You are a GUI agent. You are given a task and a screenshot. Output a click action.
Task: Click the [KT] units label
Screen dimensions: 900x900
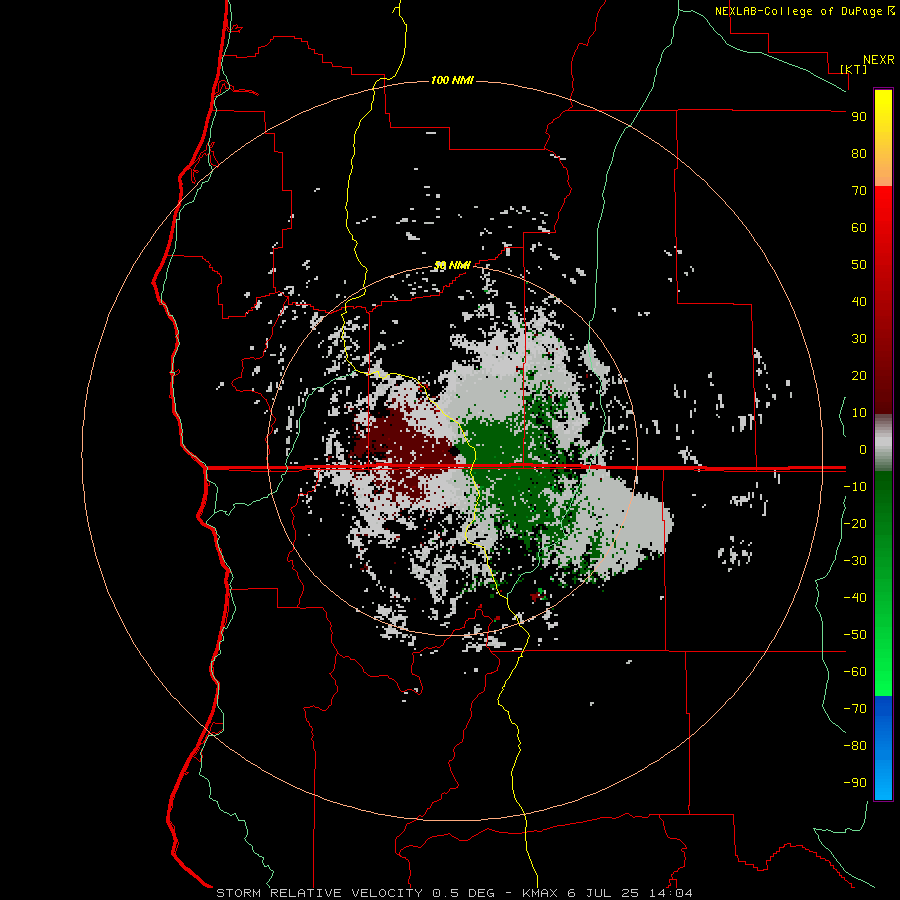tap(853, 69)
